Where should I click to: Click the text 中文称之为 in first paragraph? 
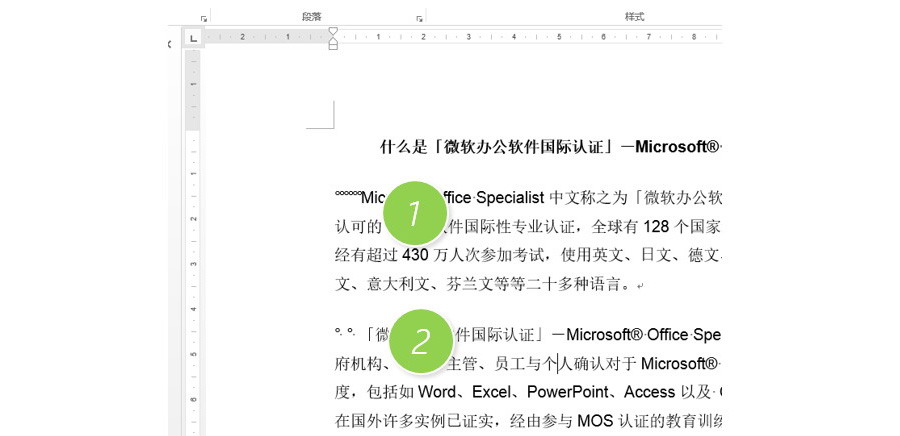pyautogui.click(x=588, y=198)
